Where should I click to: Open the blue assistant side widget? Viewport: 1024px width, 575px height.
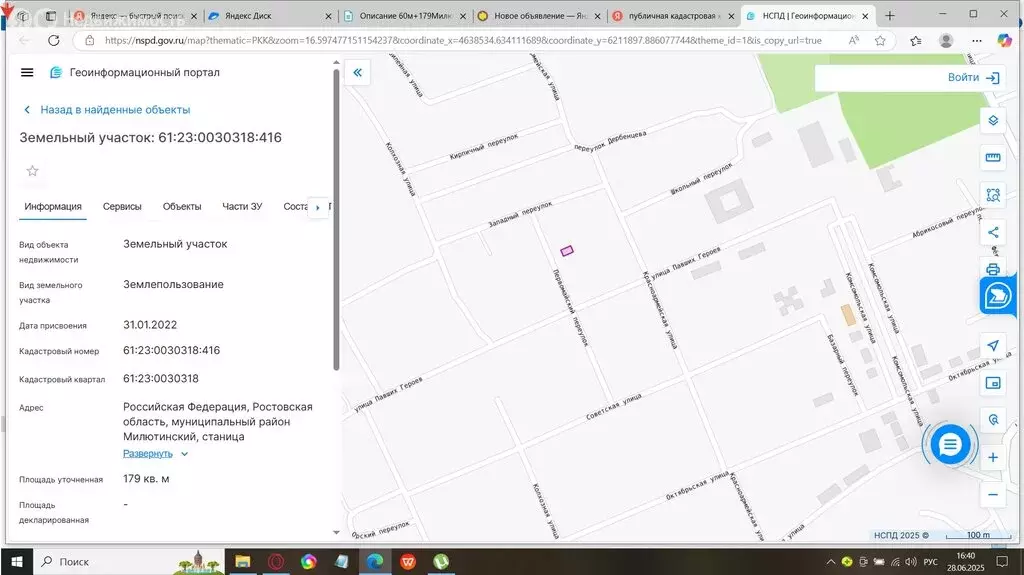point(997,296)
